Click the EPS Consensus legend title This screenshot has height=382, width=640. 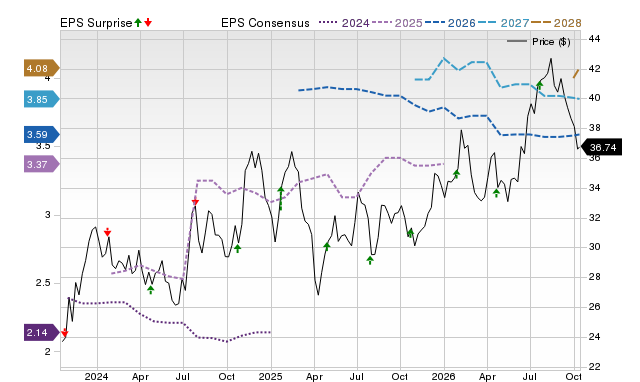pos(265,23)
